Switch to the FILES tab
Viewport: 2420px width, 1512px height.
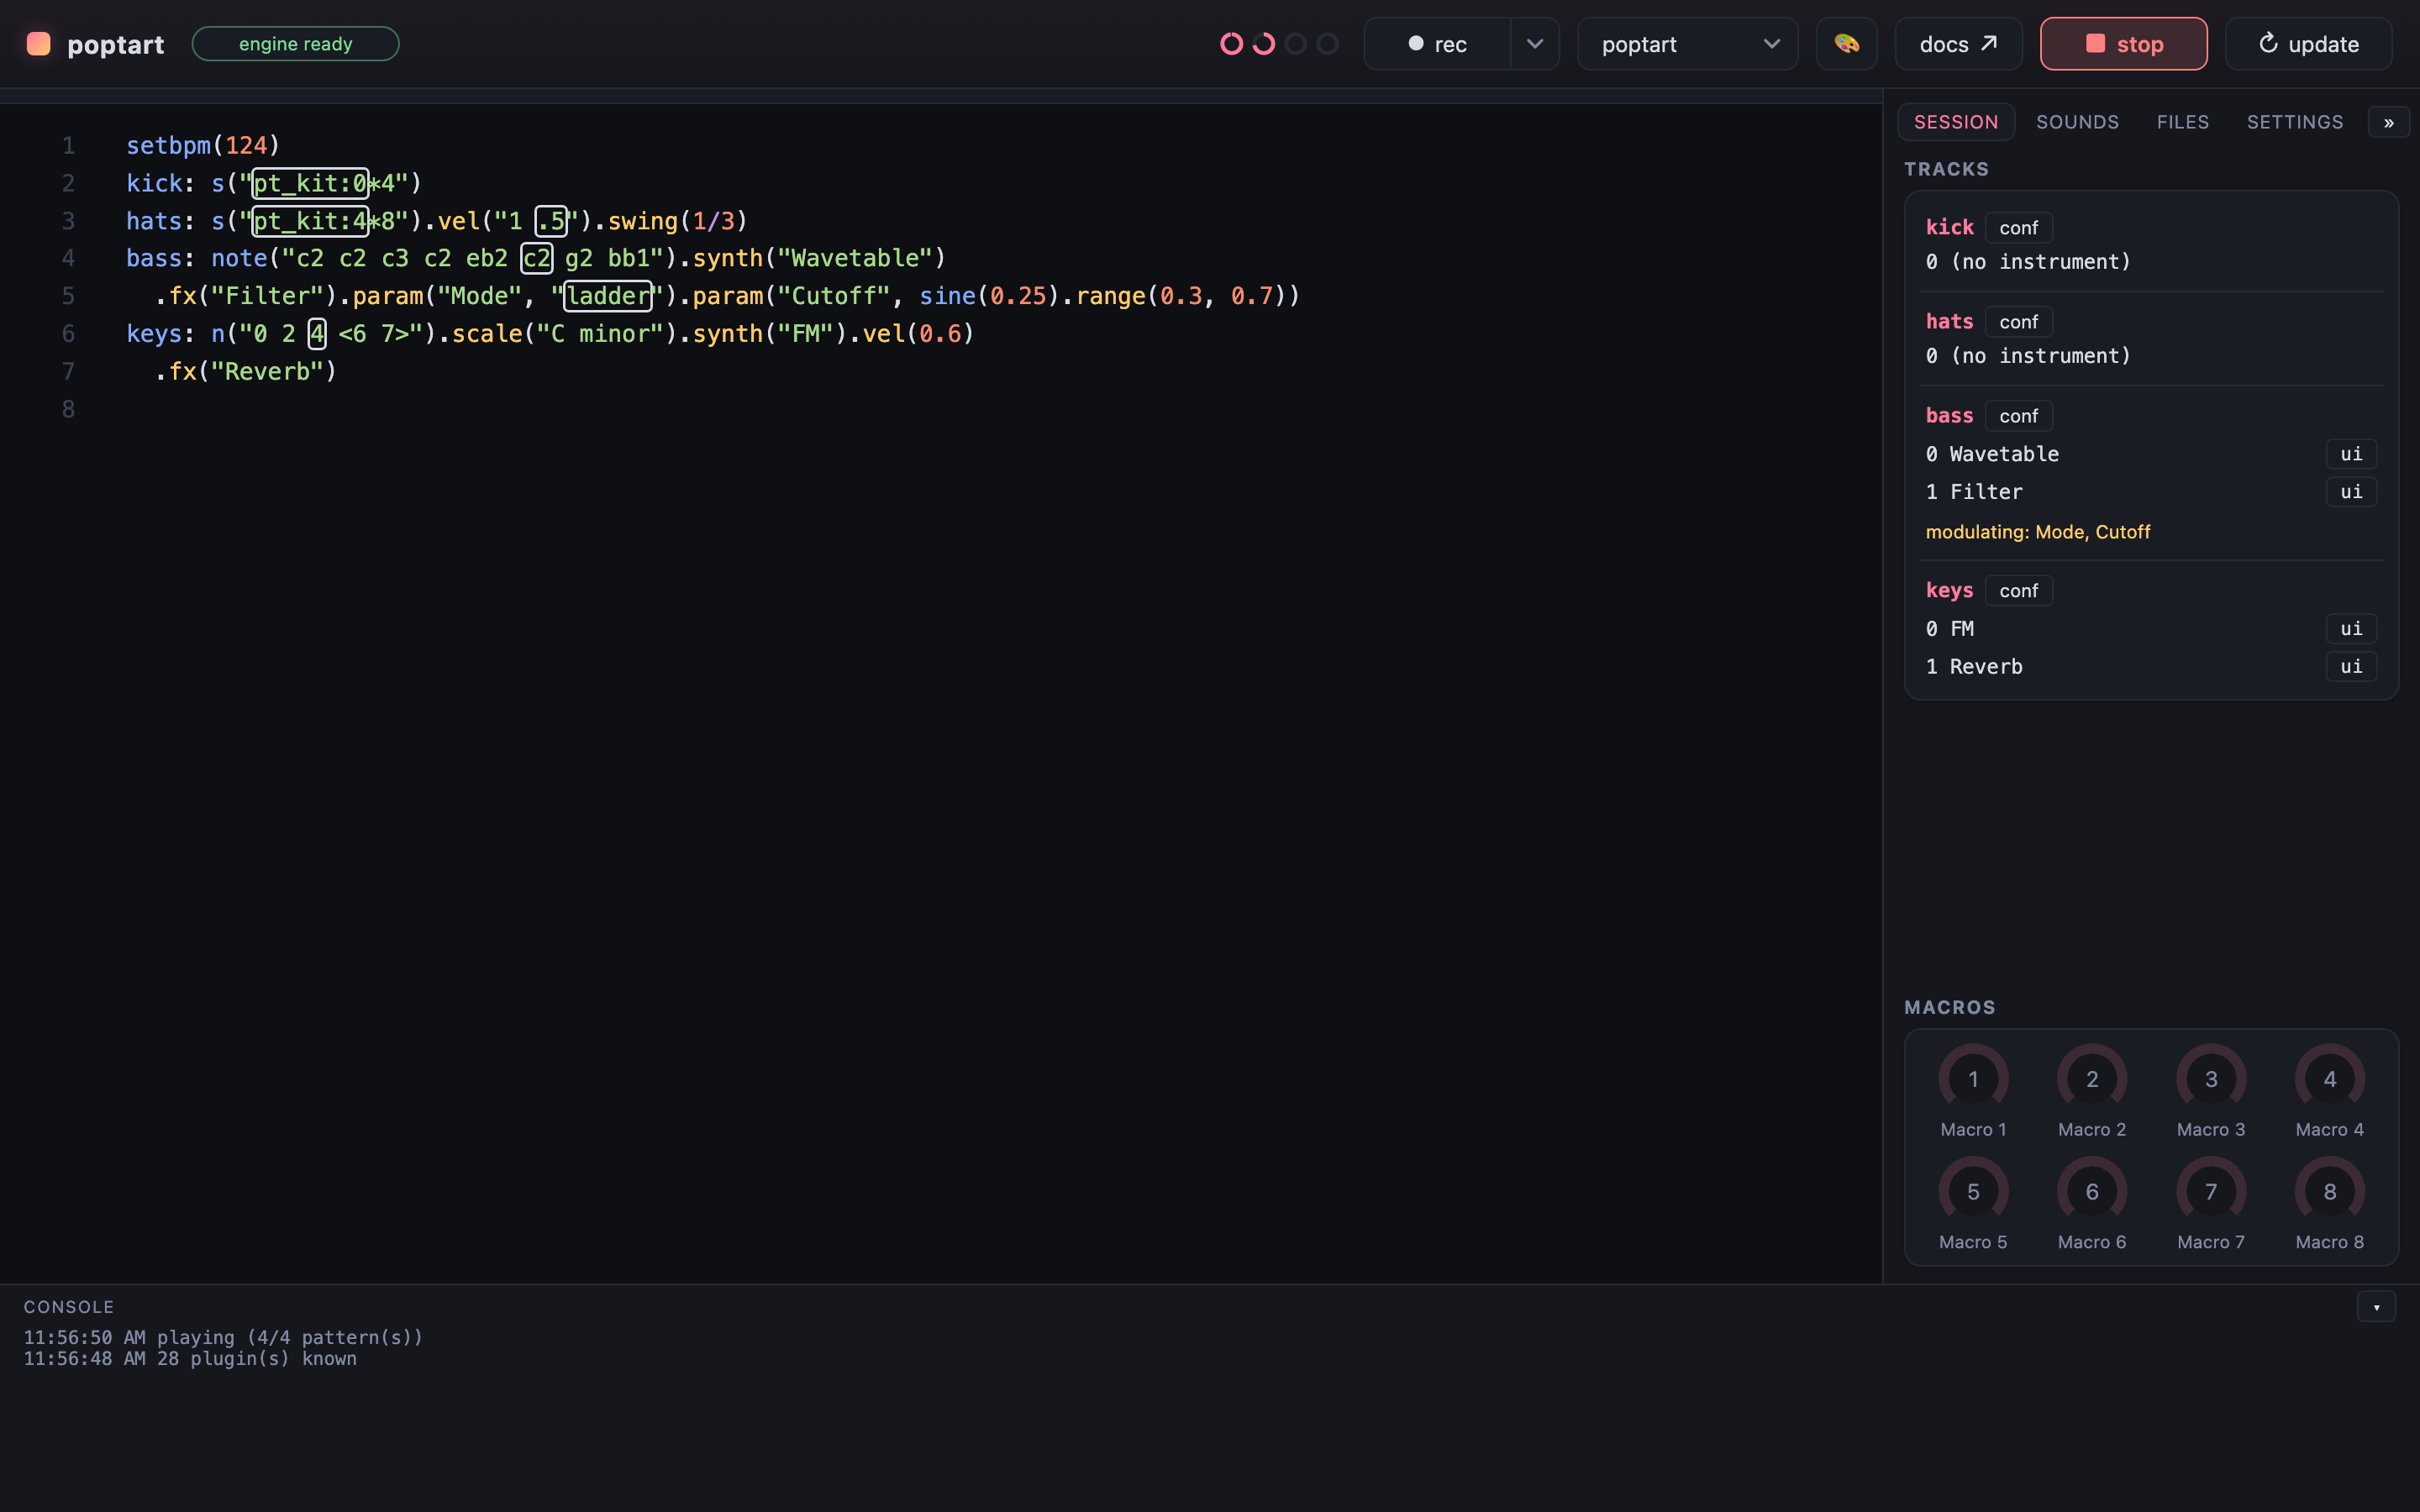coord(2182,122)
